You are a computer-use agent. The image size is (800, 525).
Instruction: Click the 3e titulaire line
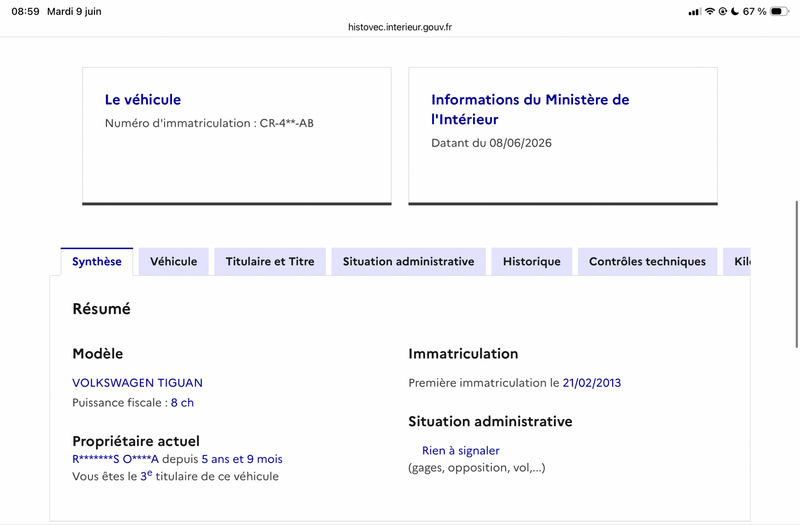[x=176, y=476]
